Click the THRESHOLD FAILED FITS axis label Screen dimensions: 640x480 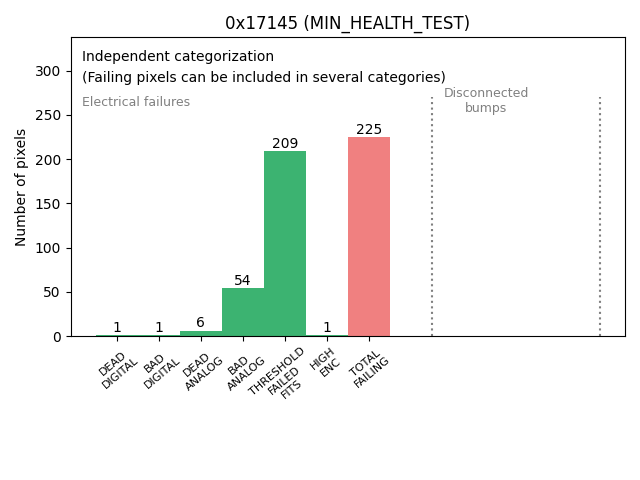click(x=279, y=375)
